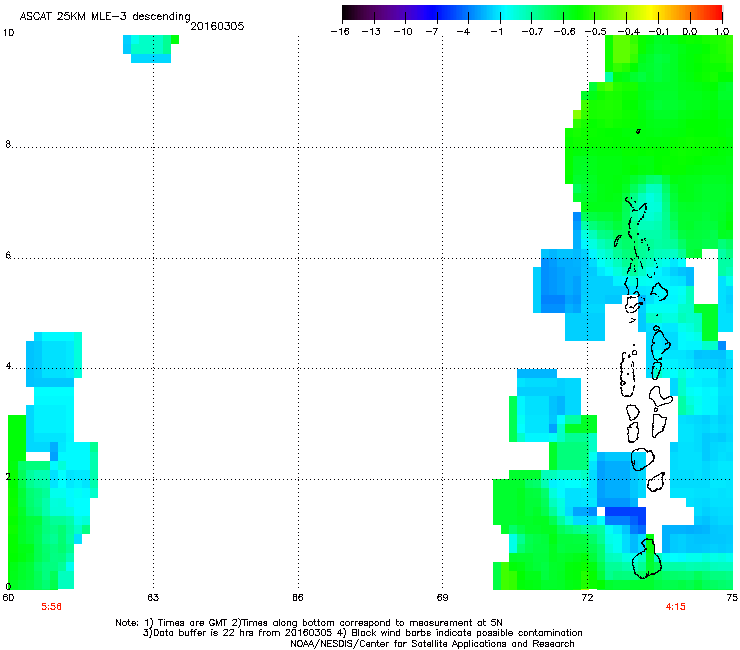
Task: Click the longitude label "72" on bottom axis
Action: tap(587, 597)
